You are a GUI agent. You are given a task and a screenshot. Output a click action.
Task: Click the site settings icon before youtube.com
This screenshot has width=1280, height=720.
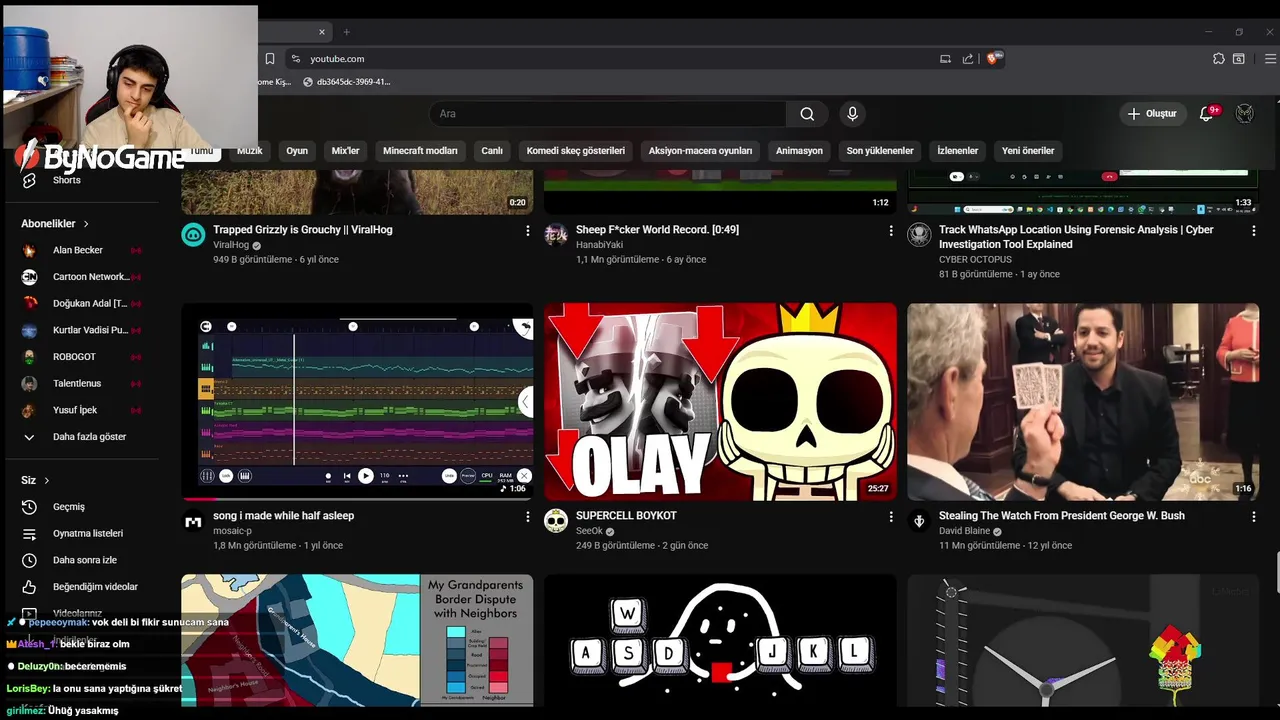[295, 59]
